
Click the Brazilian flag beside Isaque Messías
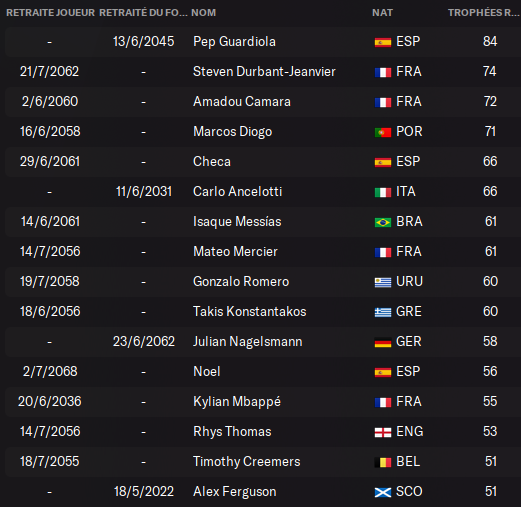[383, 222]
